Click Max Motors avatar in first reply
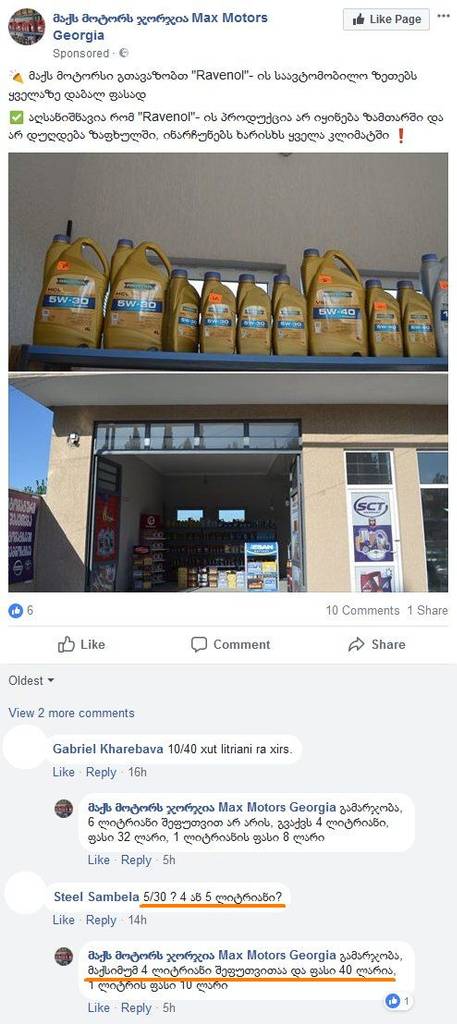Image resolution: width=457 pixels, height=1024 pixels. point(63,808)
